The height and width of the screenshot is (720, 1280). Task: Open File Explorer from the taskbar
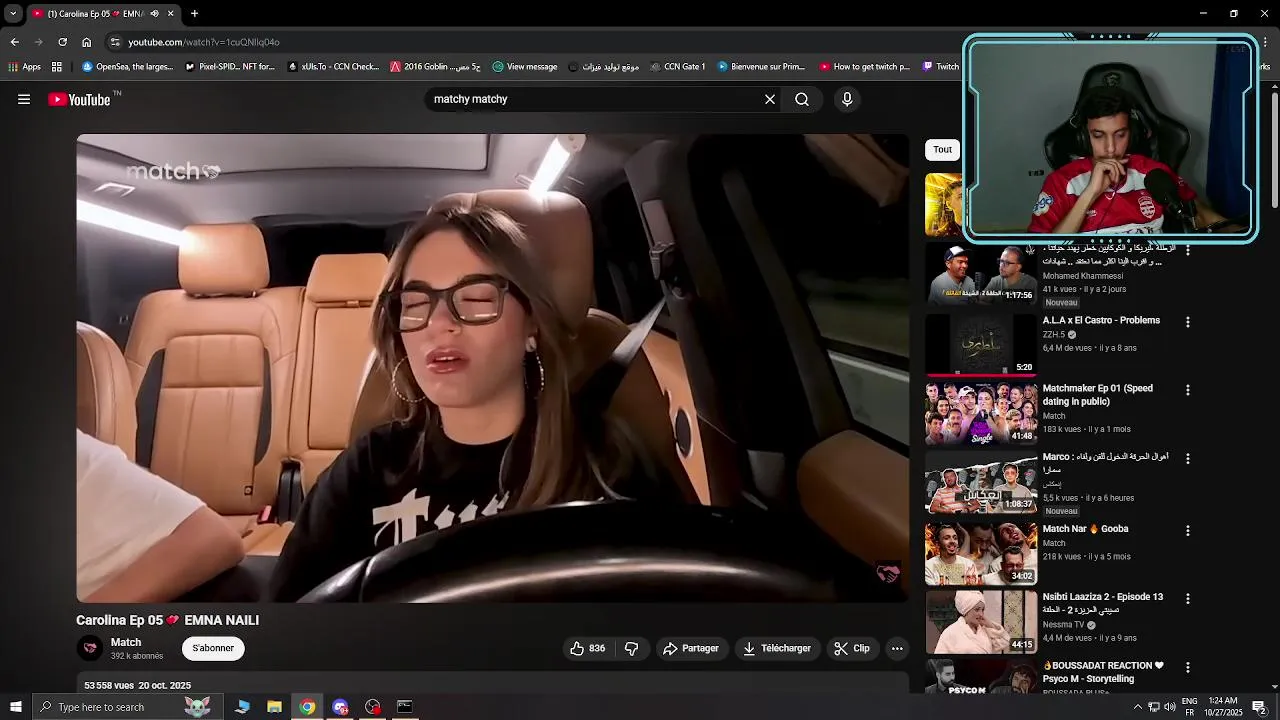274,707
